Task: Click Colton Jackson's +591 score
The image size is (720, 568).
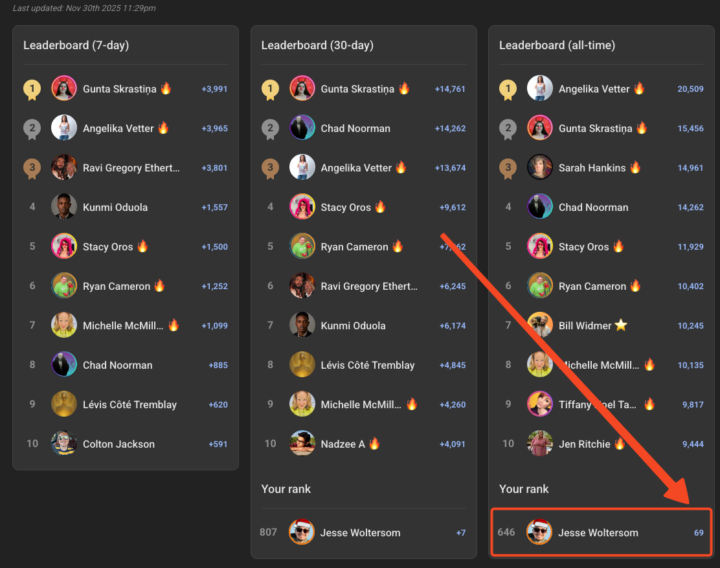Action: [x=218, y=444]
